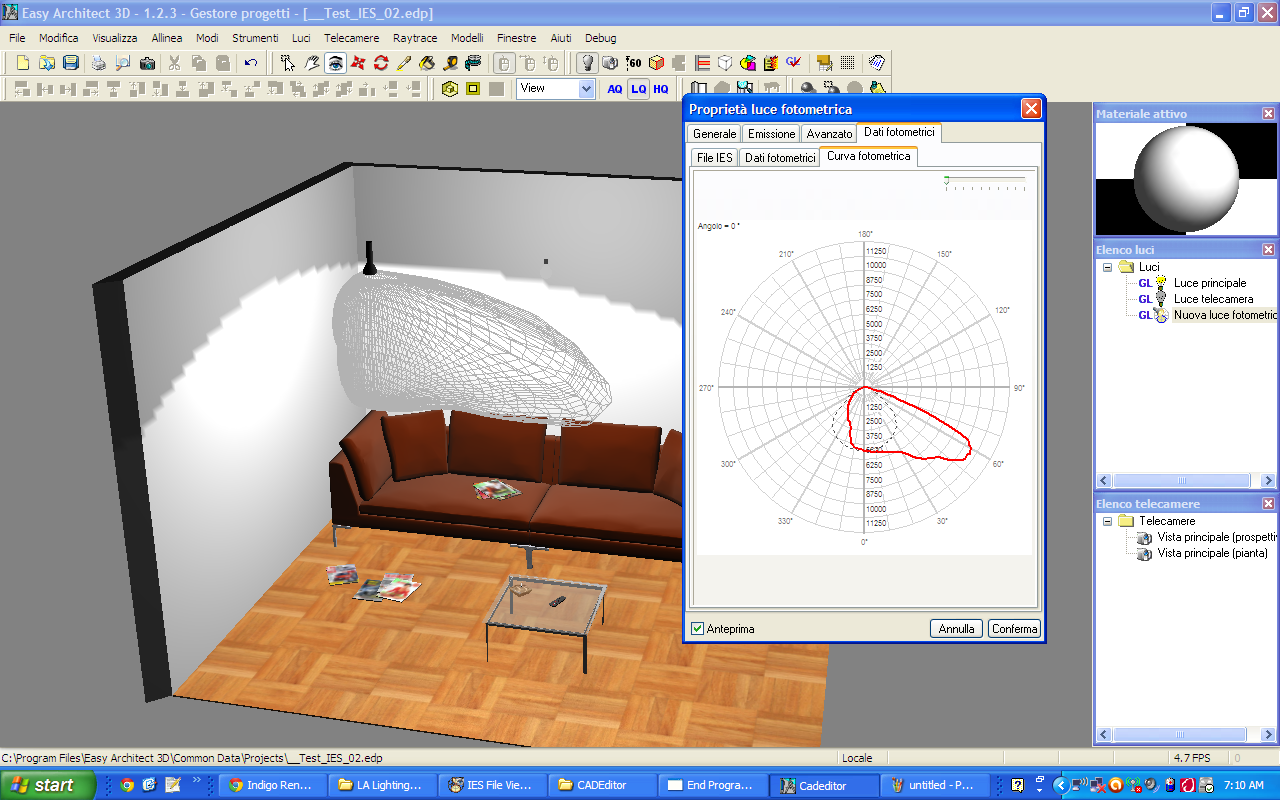Switch to the Emissione tab

point(771,134)
